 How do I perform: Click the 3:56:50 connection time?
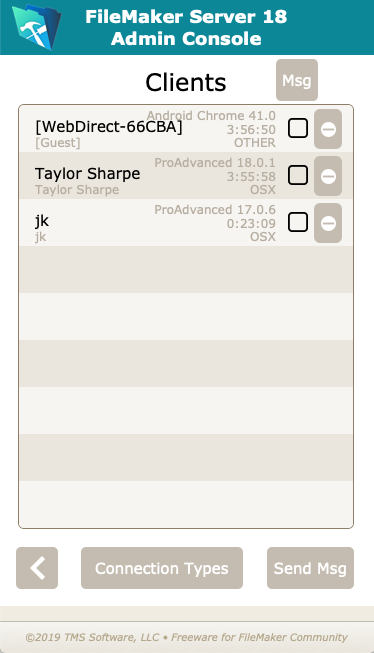[x=251, y=130]
